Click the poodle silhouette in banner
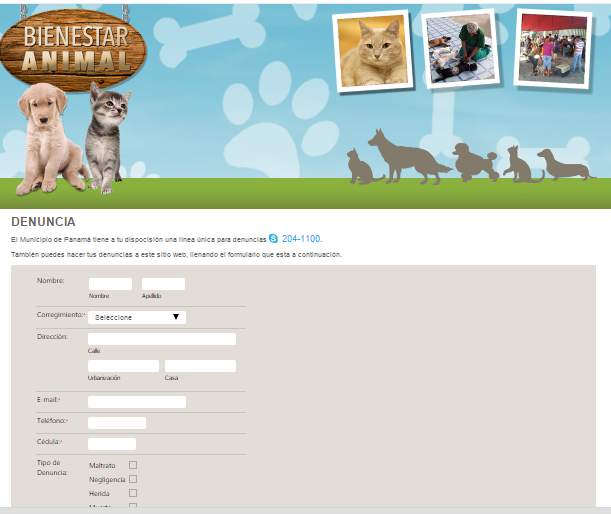The width and height of the screenshot is (611, 514). [x=475, y=162]
